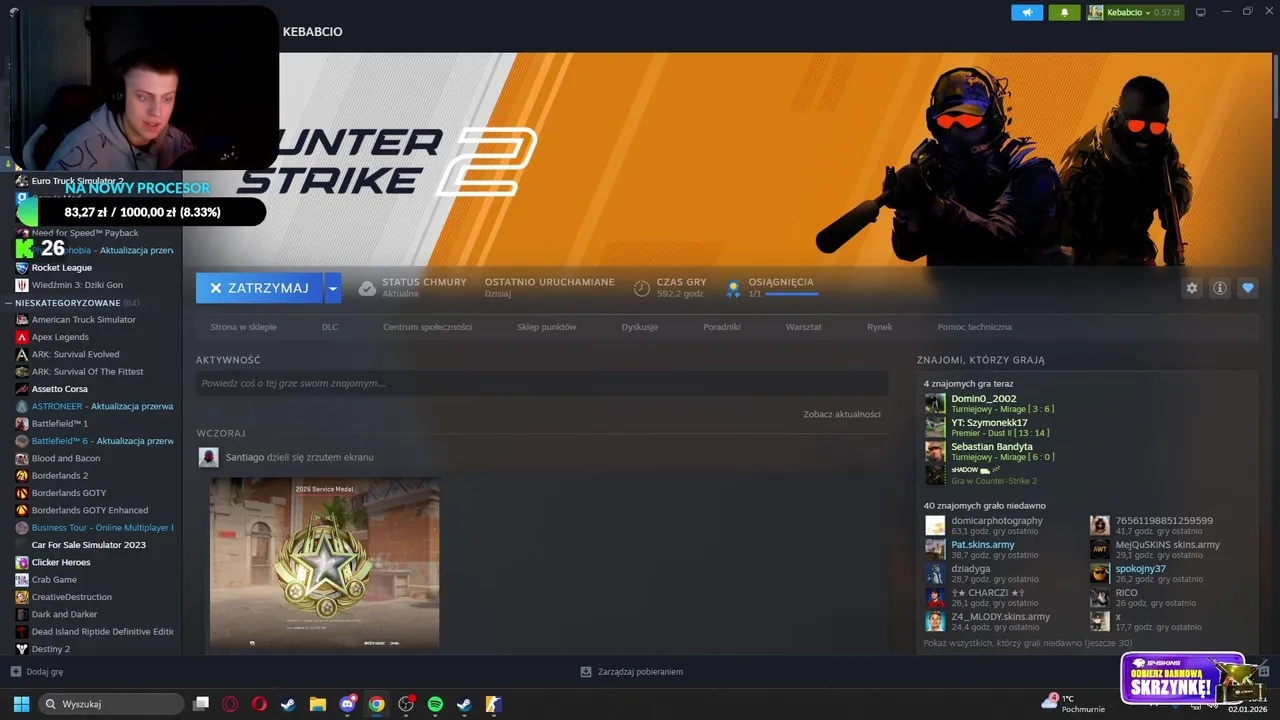This screenshot has height=720, width=1280.
Task: Open the announcements megaphone button
Action: [1026, 12]
